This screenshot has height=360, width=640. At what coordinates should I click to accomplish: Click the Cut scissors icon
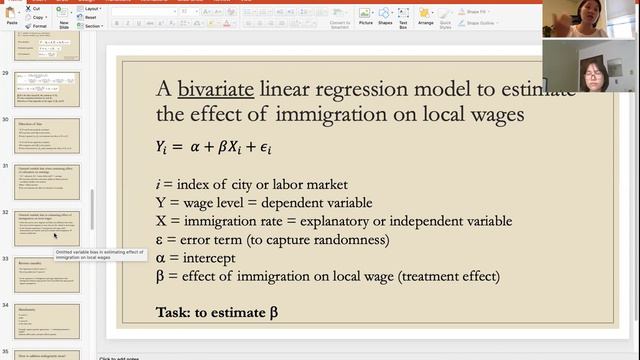tap(28, 9)
